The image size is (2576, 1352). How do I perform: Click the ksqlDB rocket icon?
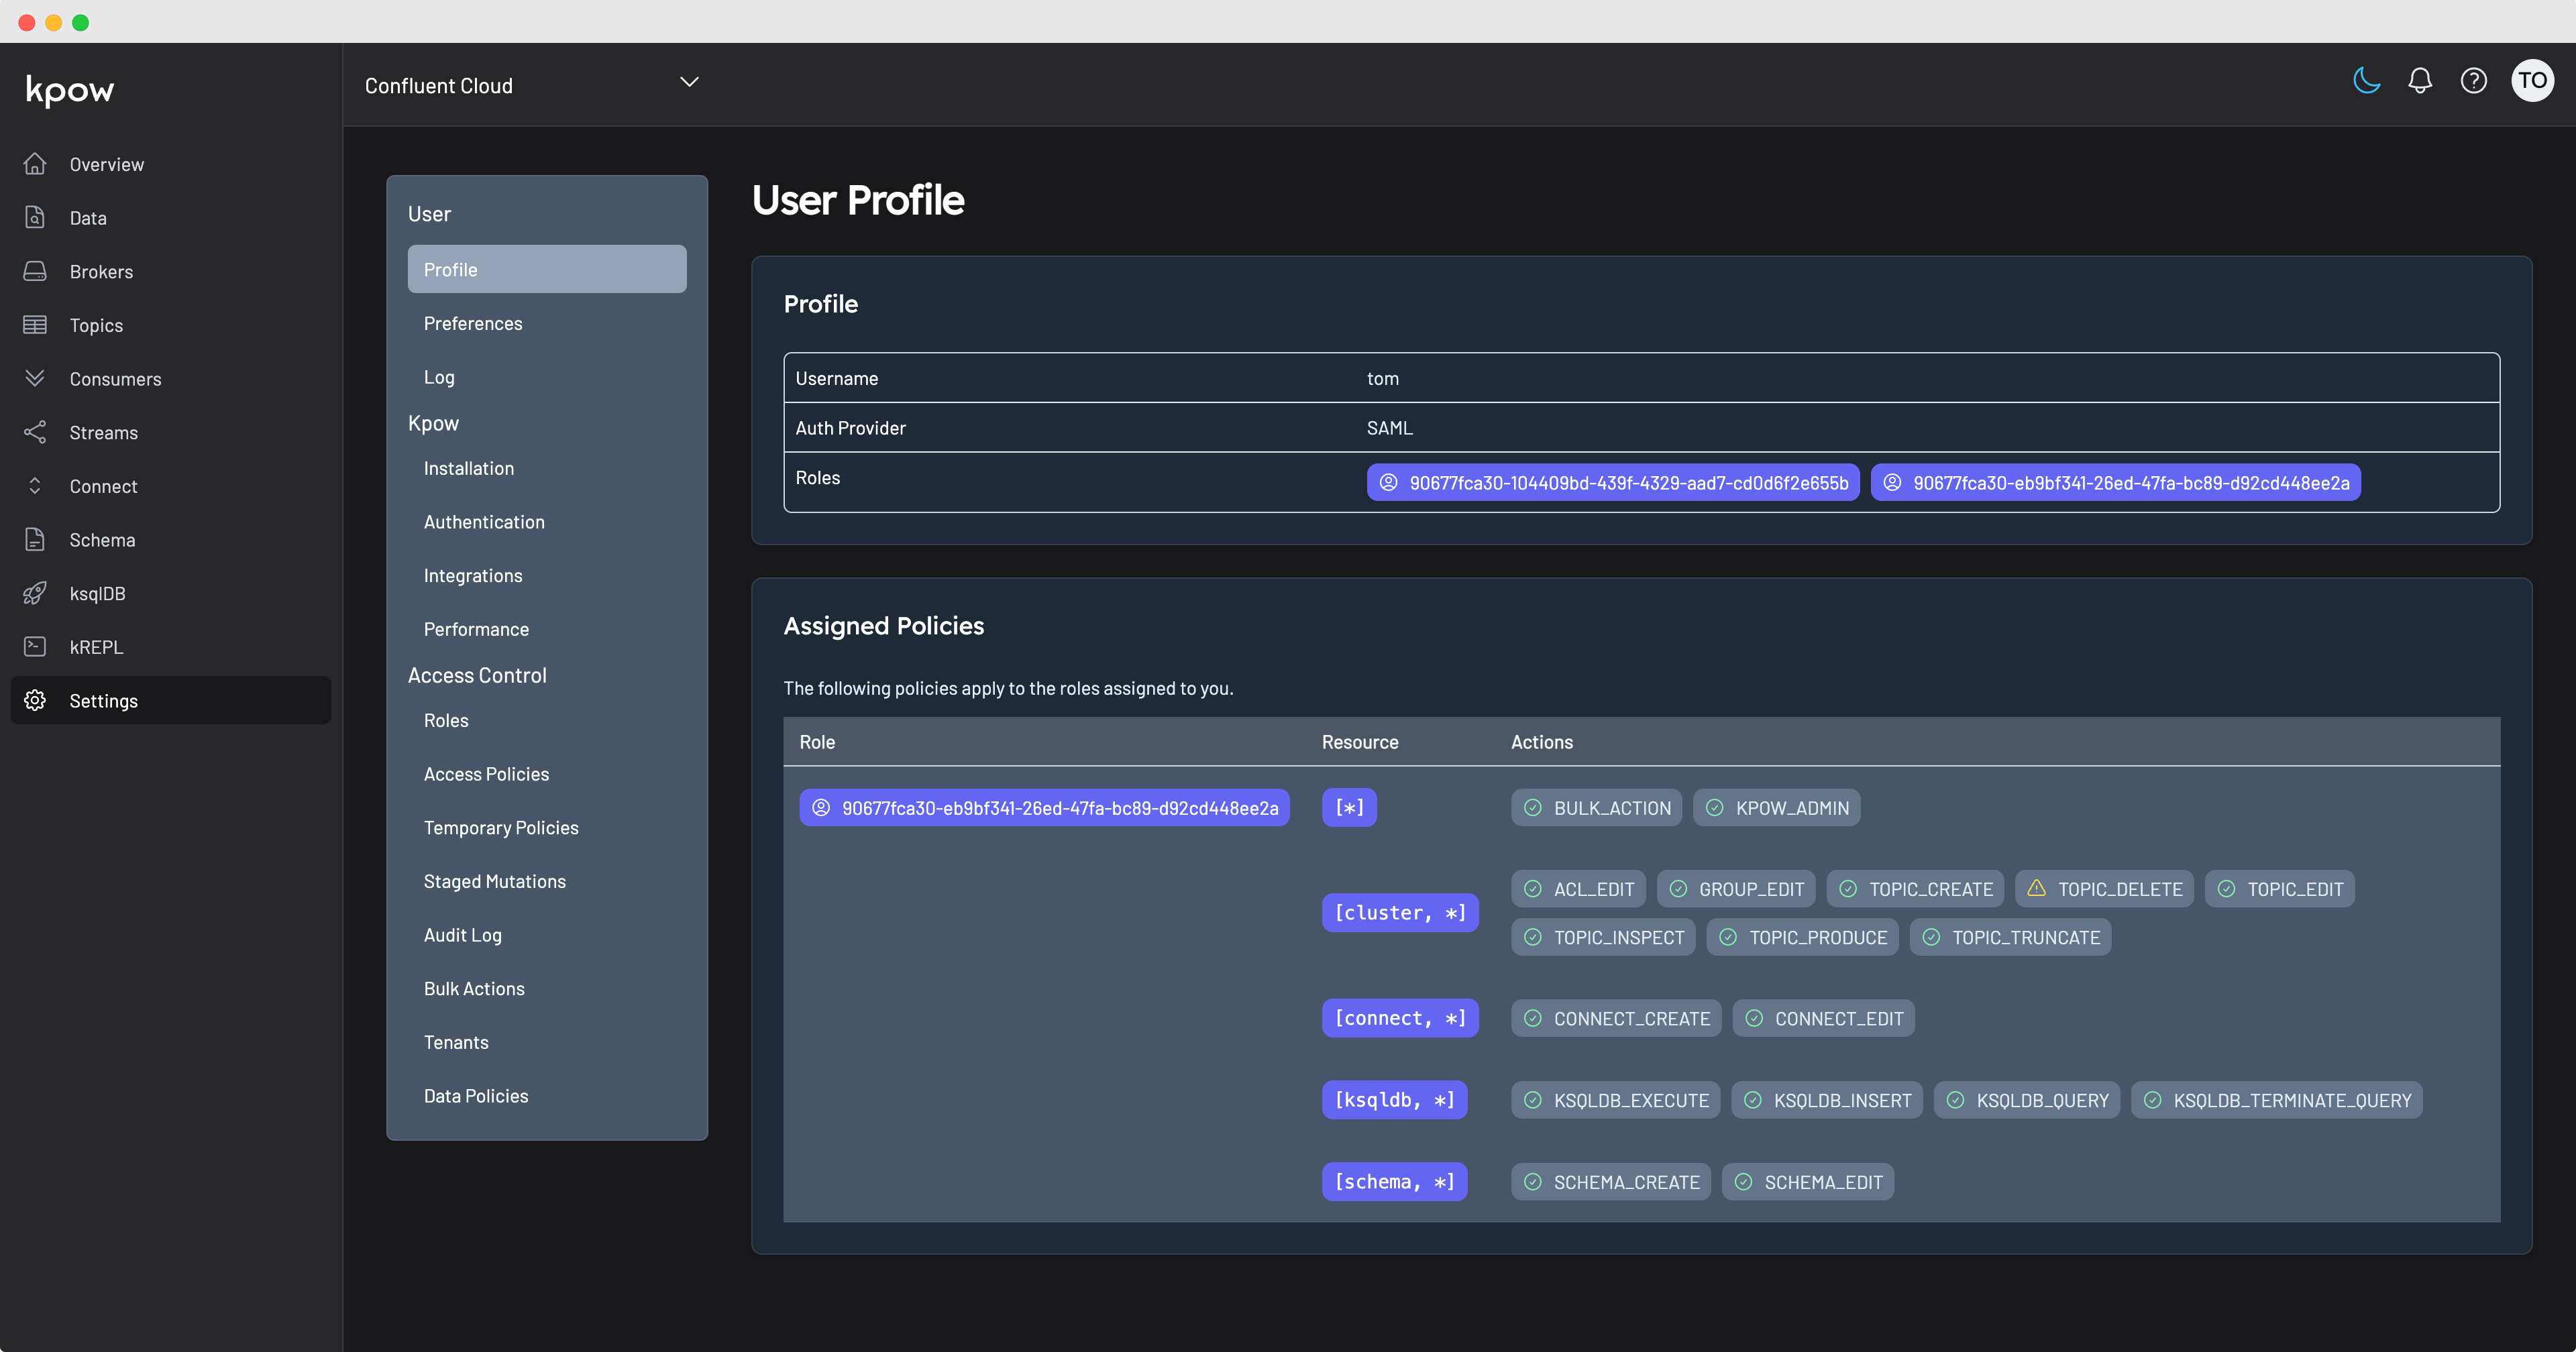(x=35, y=593)
